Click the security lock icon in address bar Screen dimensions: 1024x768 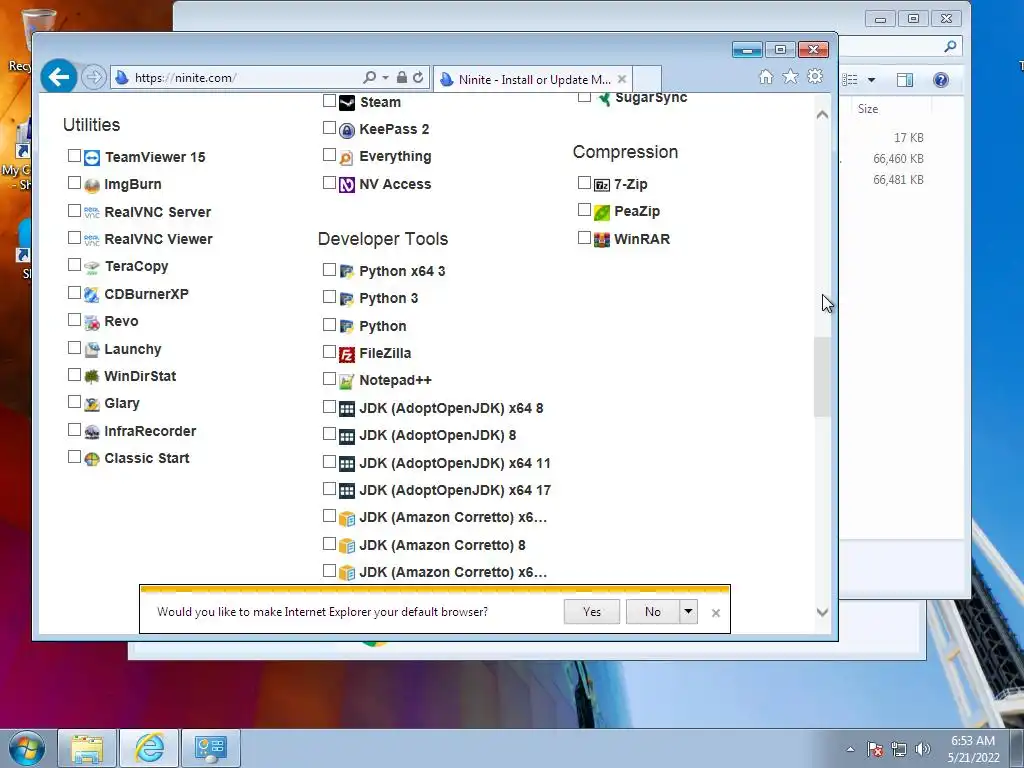click(402, 78)
